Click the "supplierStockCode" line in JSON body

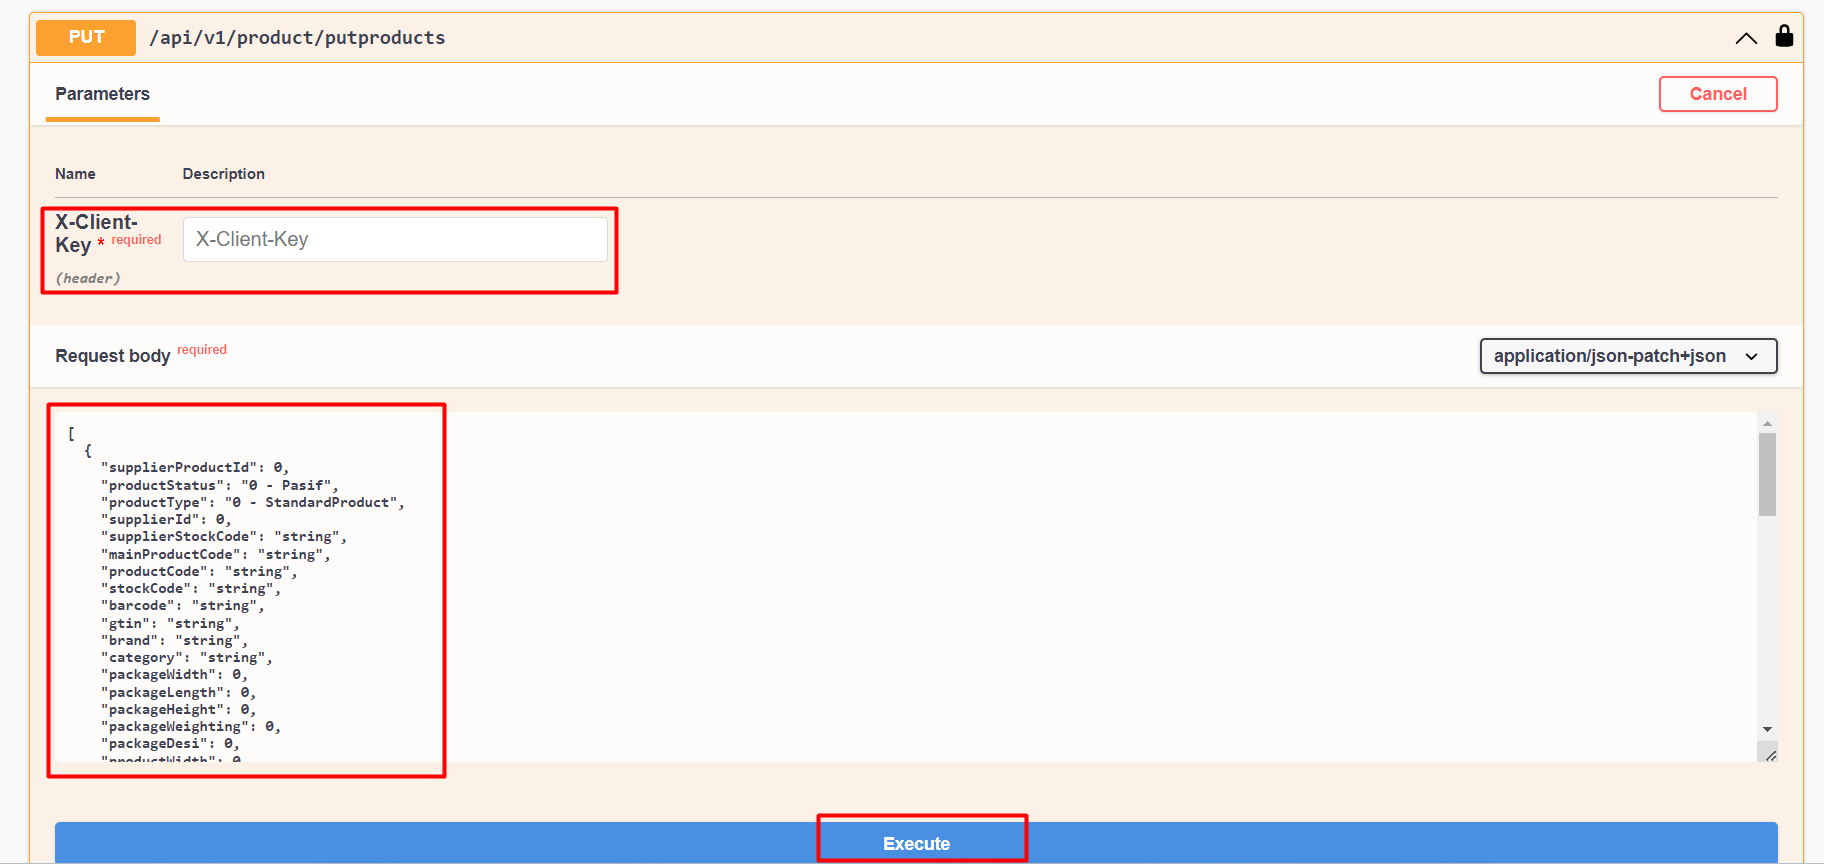(x=224, y=537)
